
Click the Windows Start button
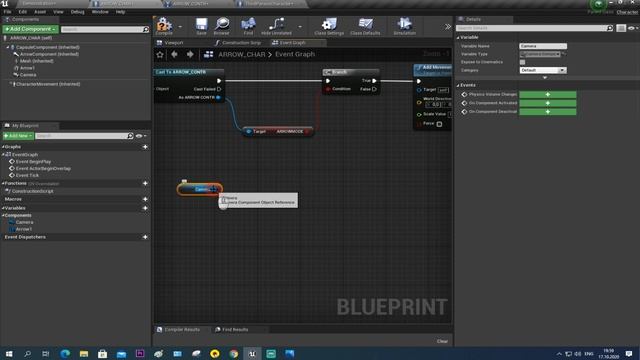(9, 353)
